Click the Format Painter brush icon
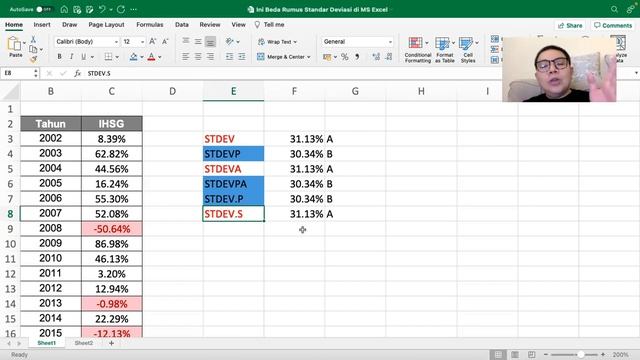 [33, 59]
